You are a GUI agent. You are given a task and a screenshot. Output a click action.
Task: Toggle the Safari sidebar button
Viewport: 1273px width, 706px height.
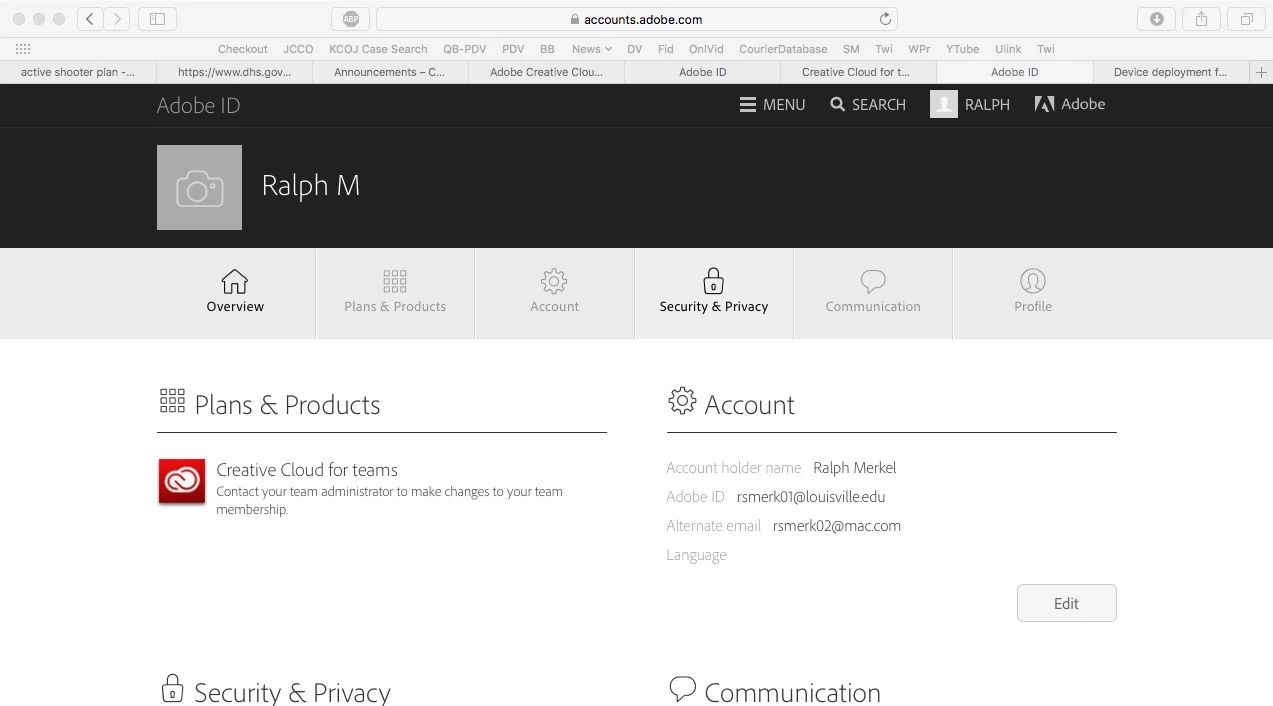click(157, 19)
